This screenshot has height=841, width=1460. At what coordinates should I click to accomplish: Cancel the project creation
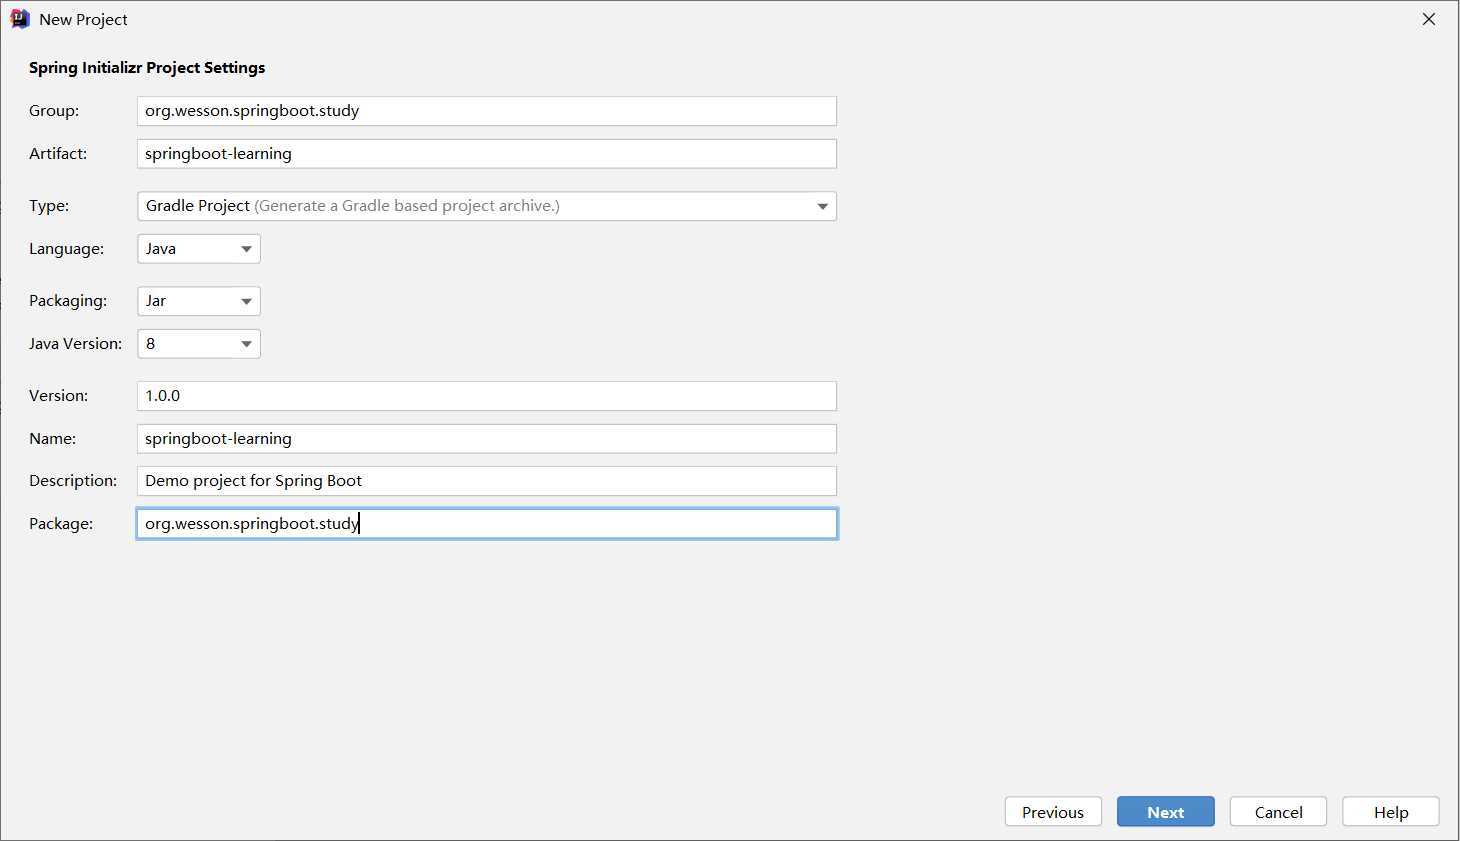click(x=1278, y=812)
